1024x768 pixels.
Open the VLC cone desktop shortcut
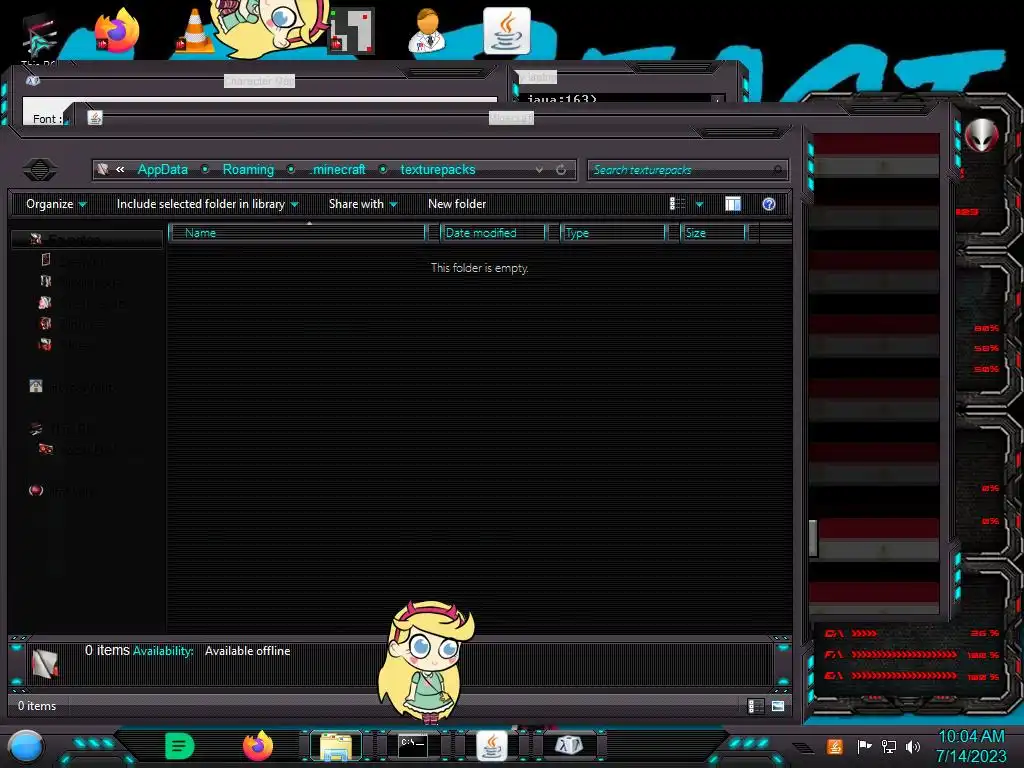click(194, 31)
